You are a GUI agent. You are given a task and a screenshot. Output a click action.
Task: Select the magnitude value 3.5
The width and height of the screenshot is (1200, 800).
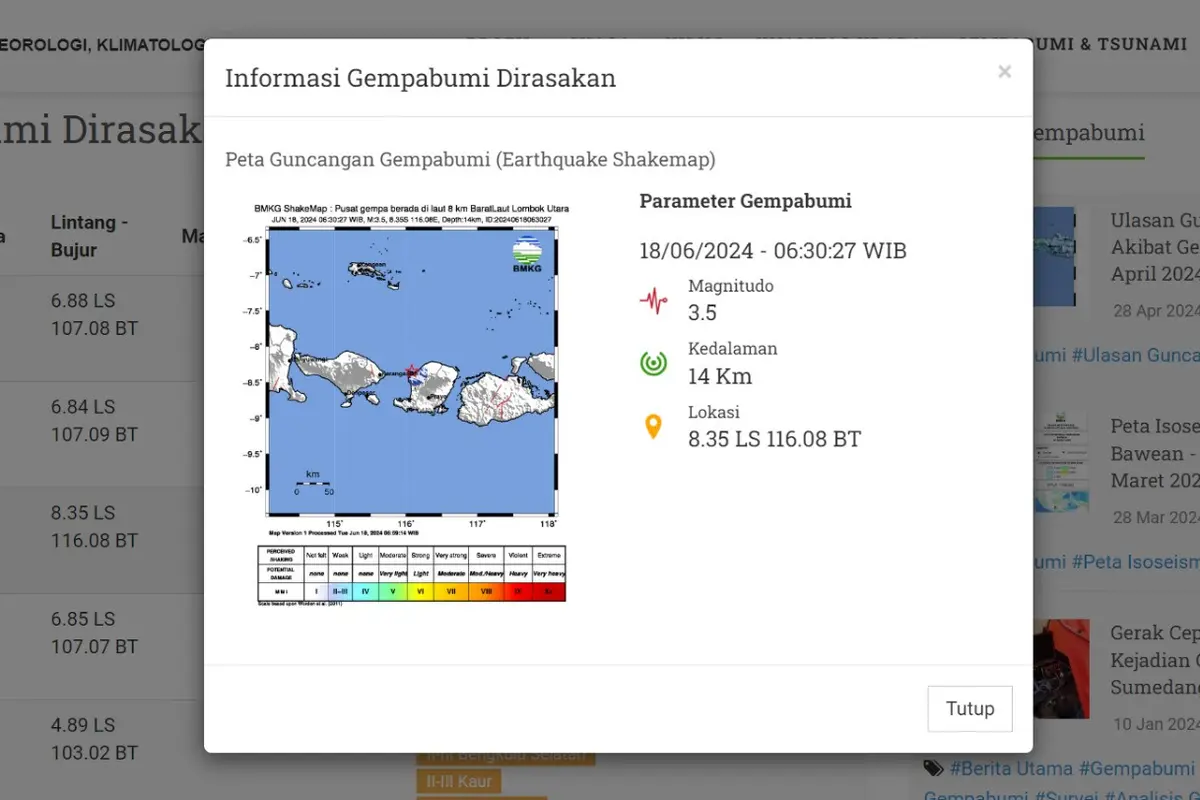coord(702,313)
